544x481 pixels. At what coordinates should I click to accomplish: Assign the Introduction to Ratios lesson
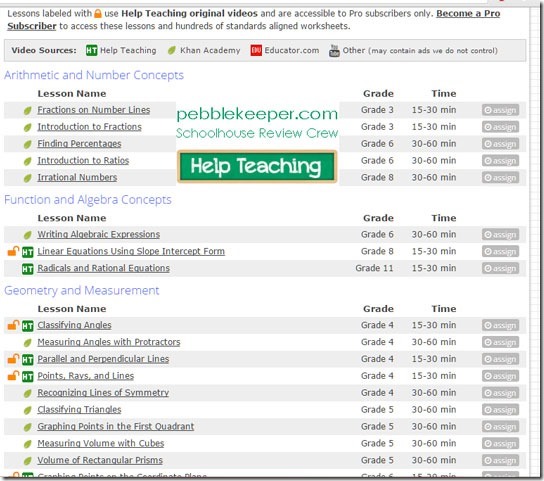click(x=500, y=161)
